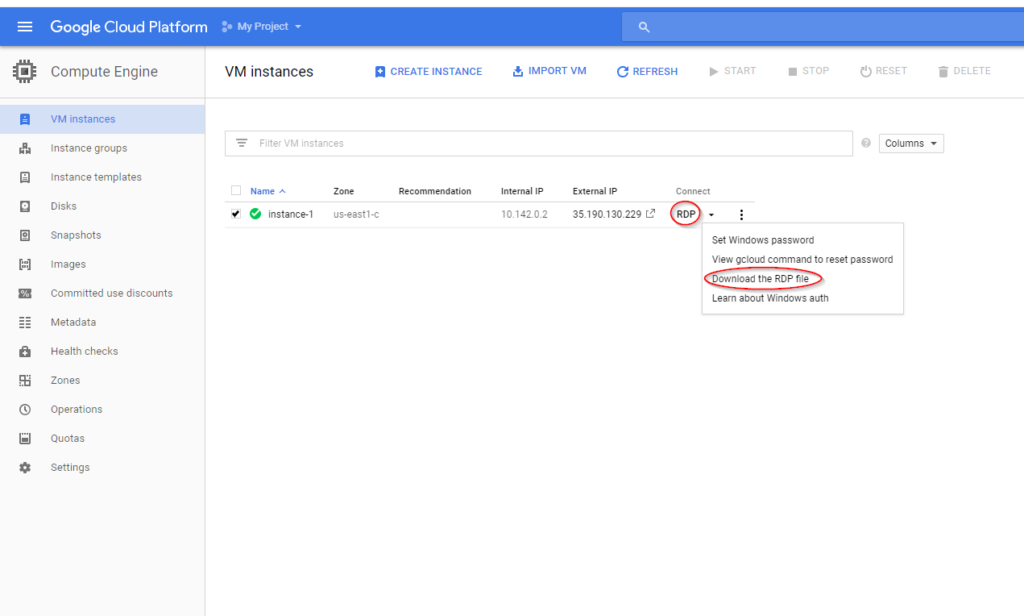Click the REFRESH button

647,71
